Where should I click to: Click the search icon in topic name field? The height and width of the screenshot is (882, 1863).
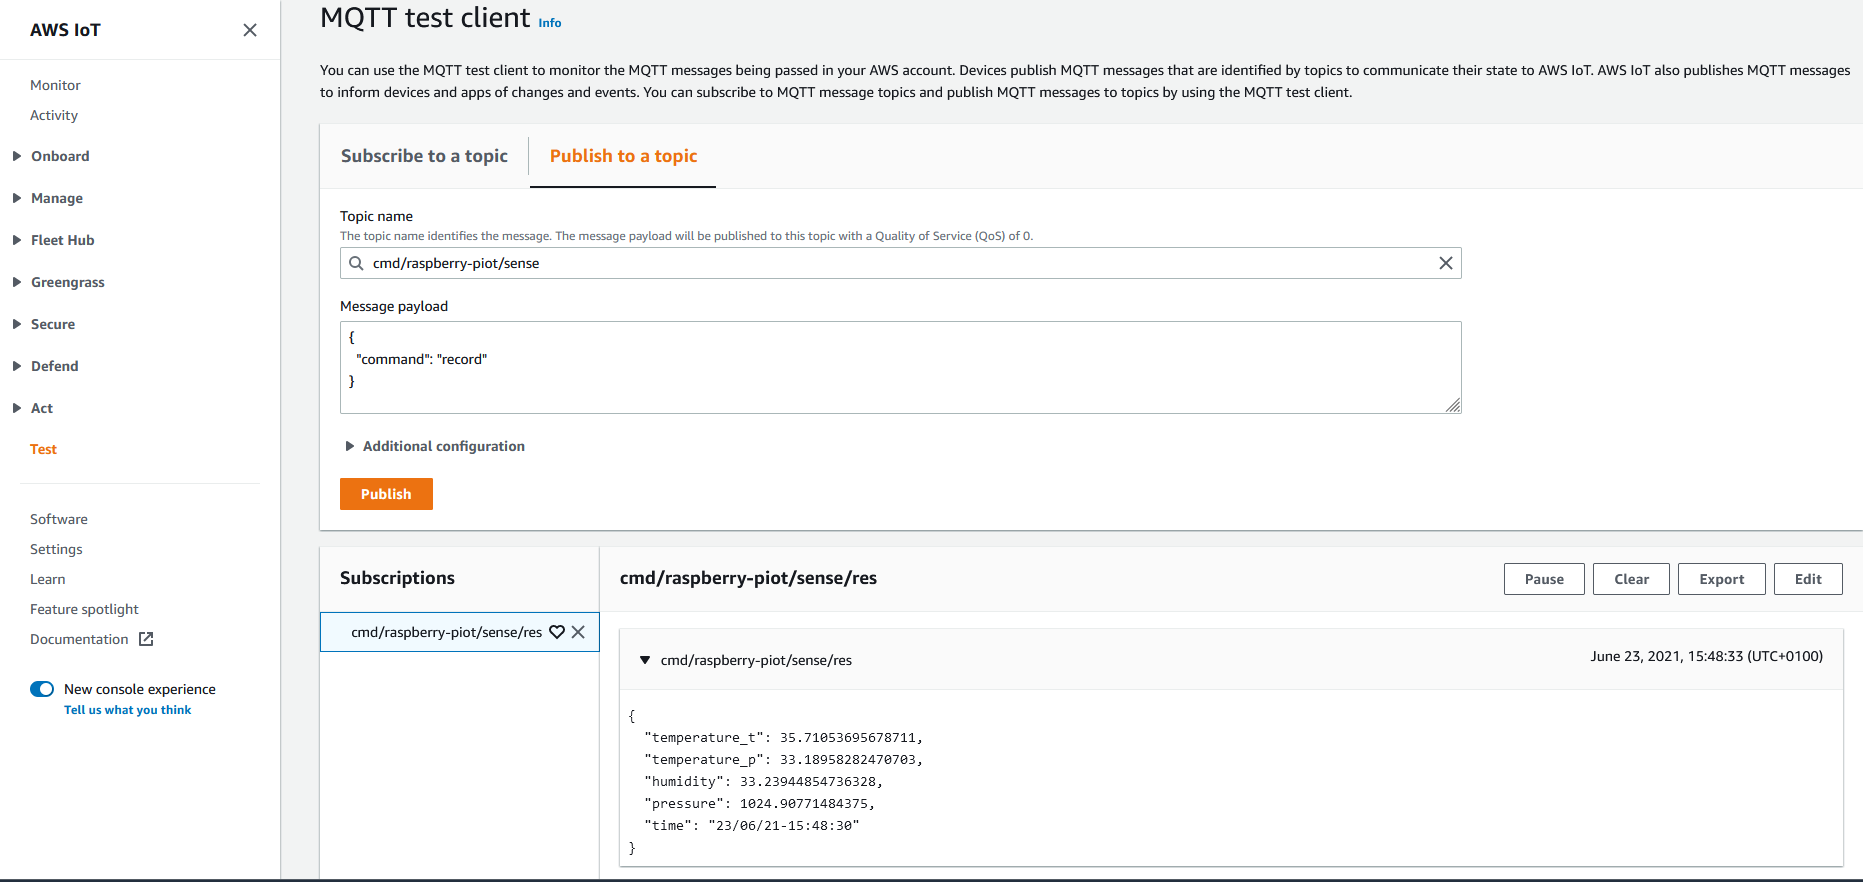pos(356,263)
